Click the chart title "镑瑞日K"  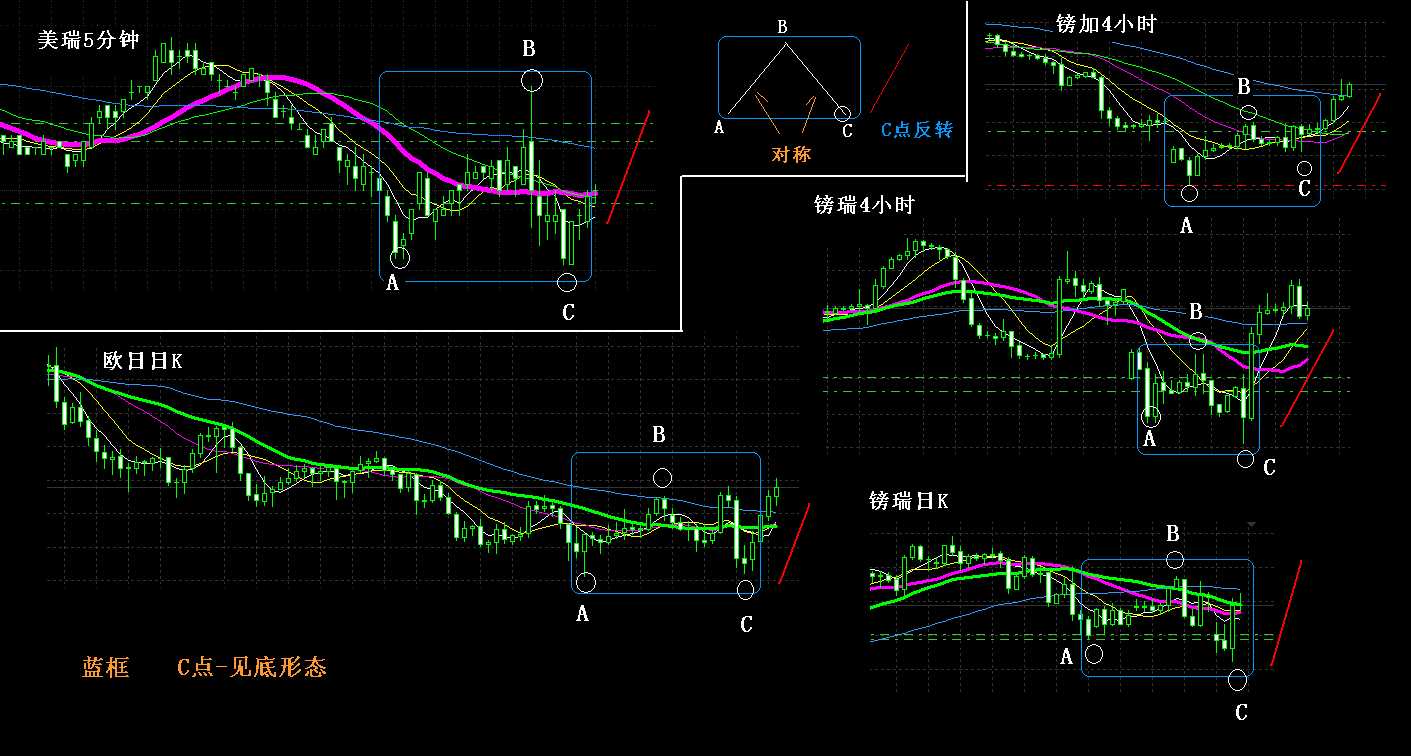(x=909, y=501)
